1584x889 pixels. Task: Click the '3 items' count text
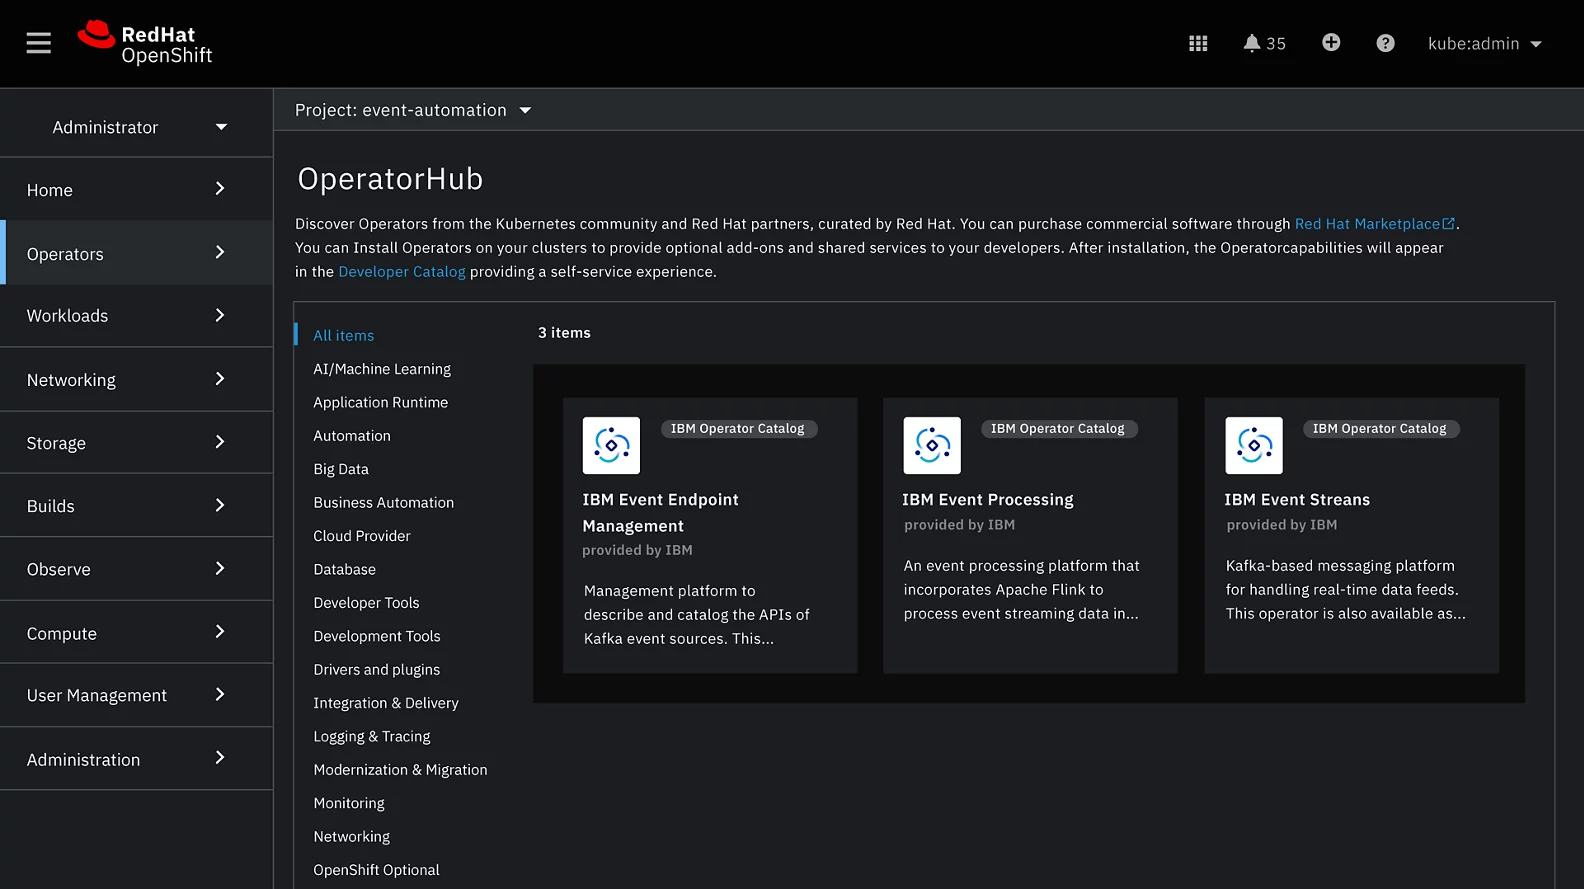[564, 333]
